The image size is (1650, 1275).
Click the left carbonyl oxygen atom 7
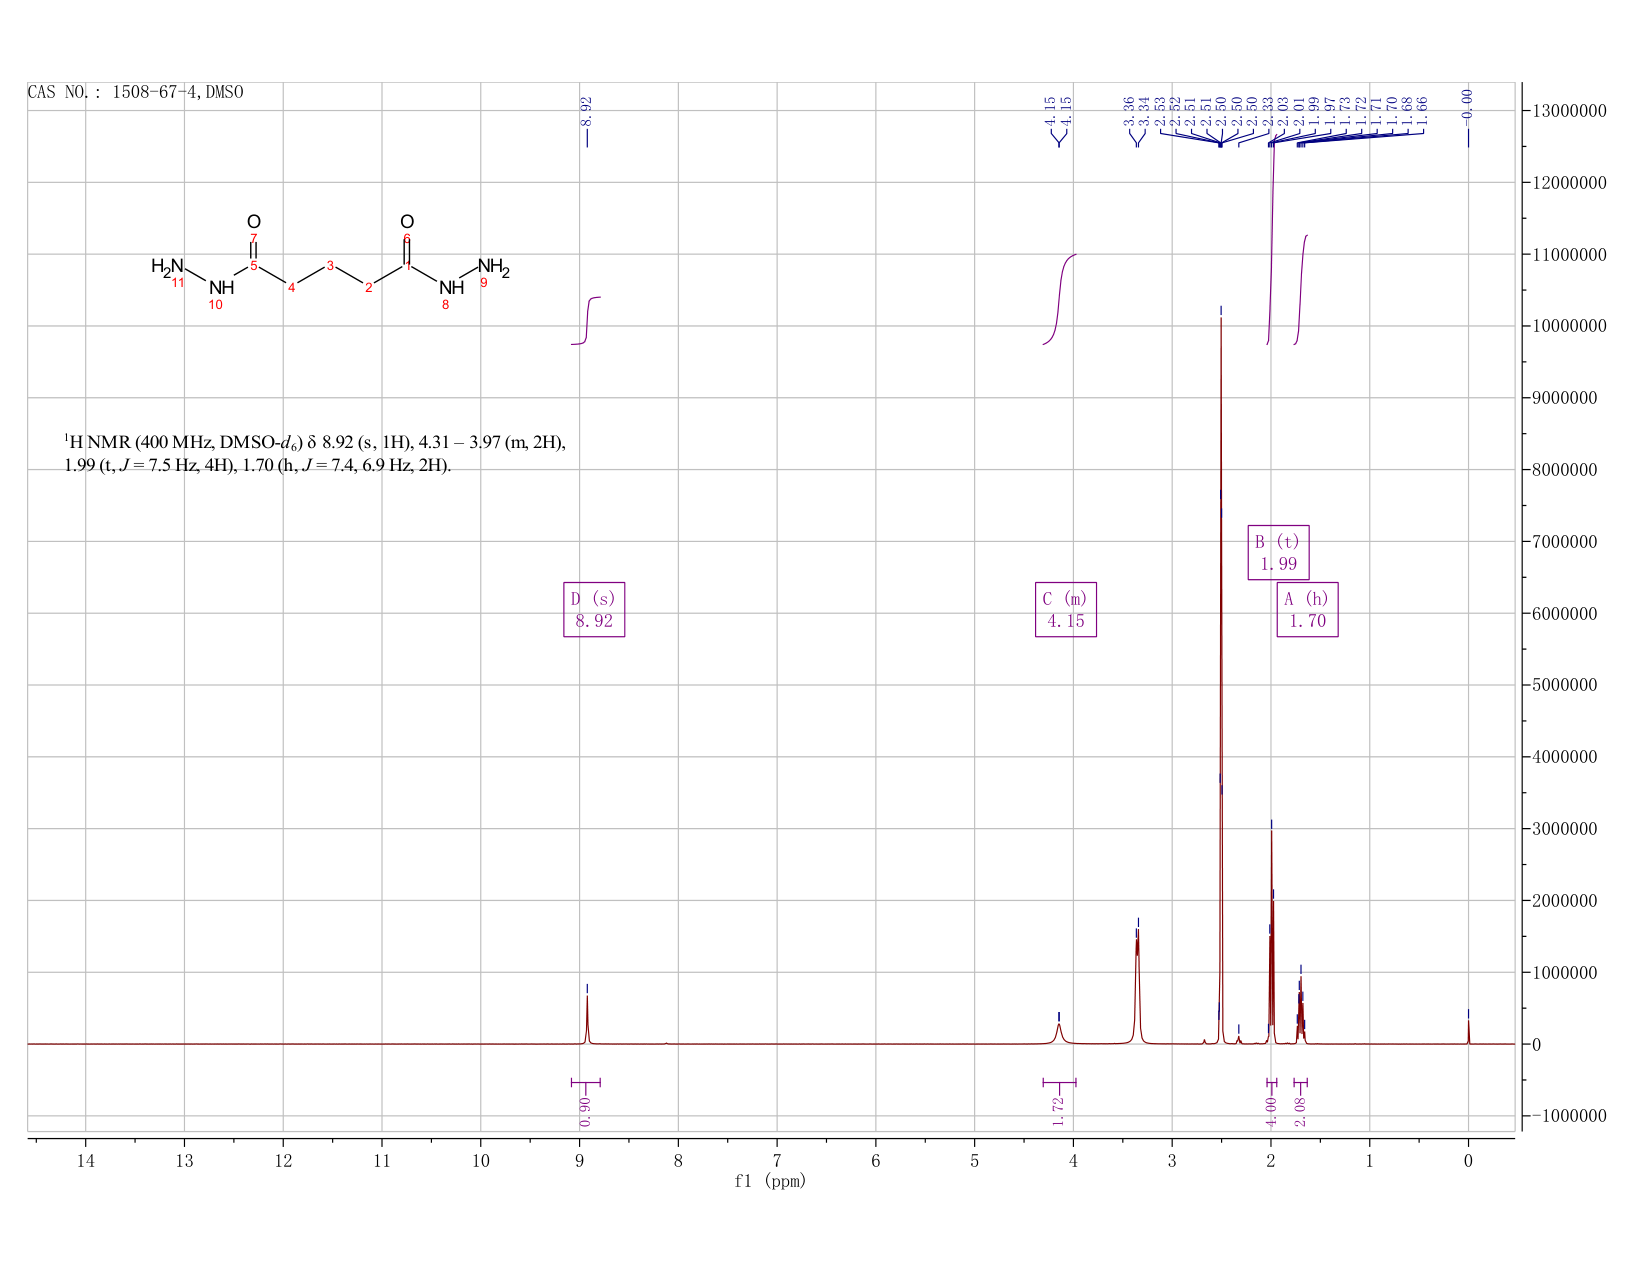tap(254, 222)
